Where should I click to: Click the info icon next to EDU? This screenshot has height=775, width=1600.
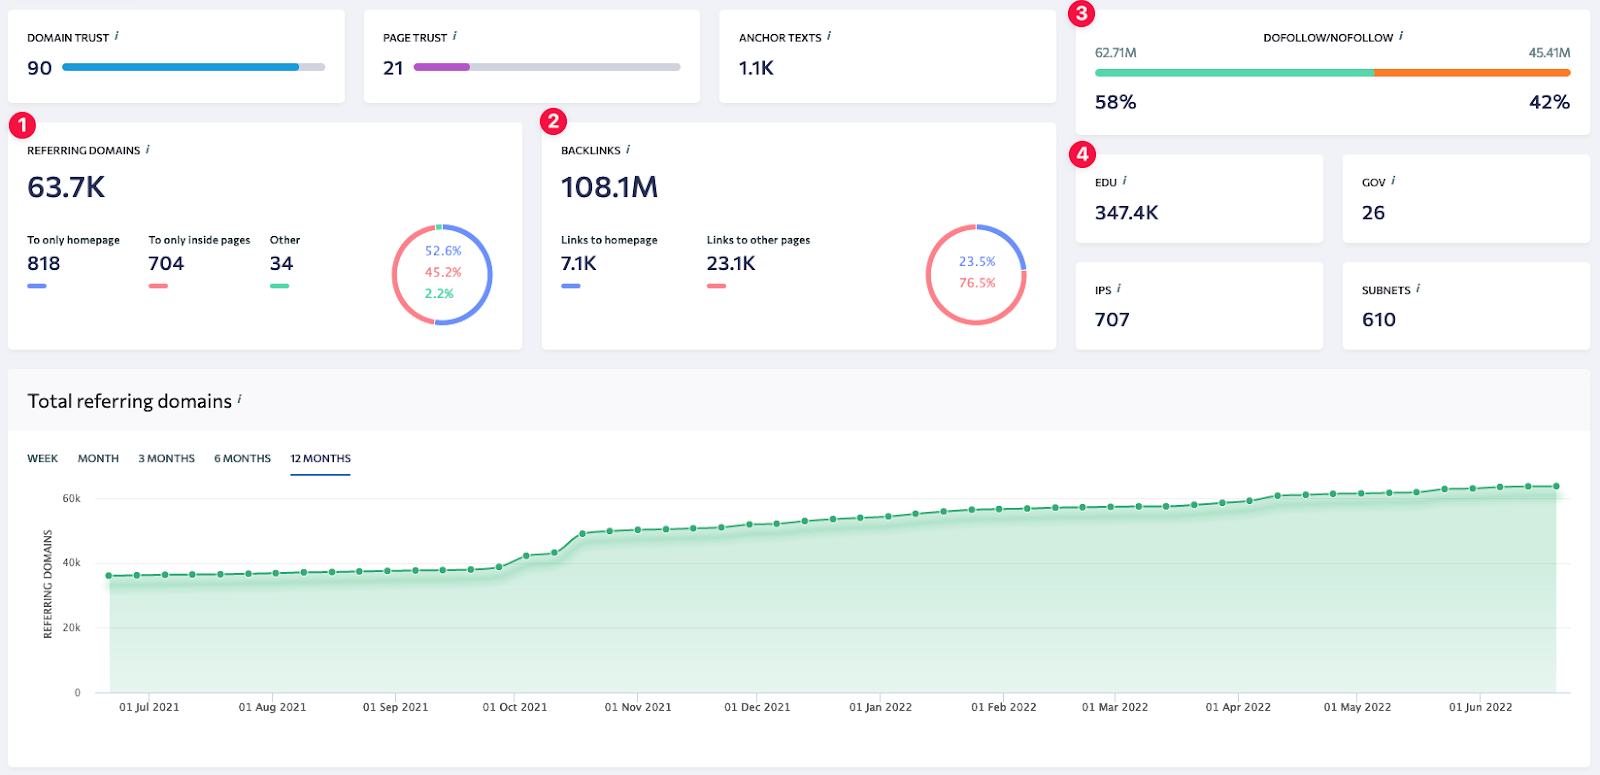(1125, 181)
